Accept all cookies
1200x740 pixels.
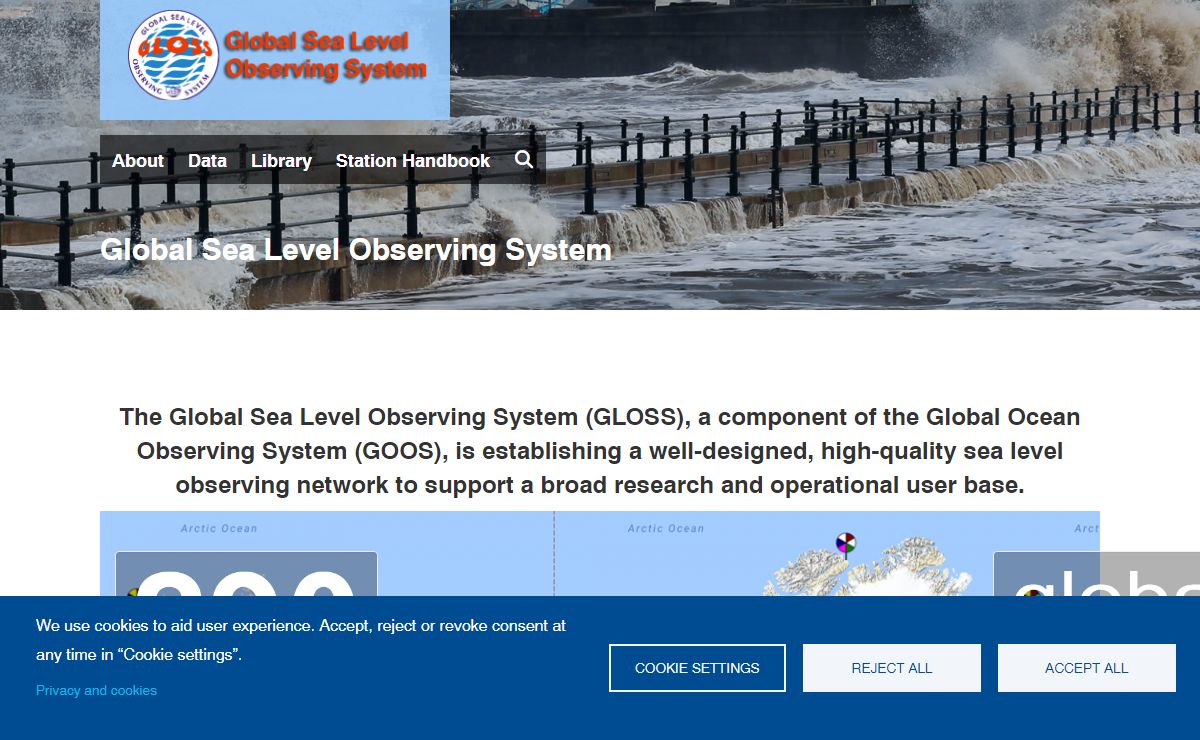coord(1087,668)
